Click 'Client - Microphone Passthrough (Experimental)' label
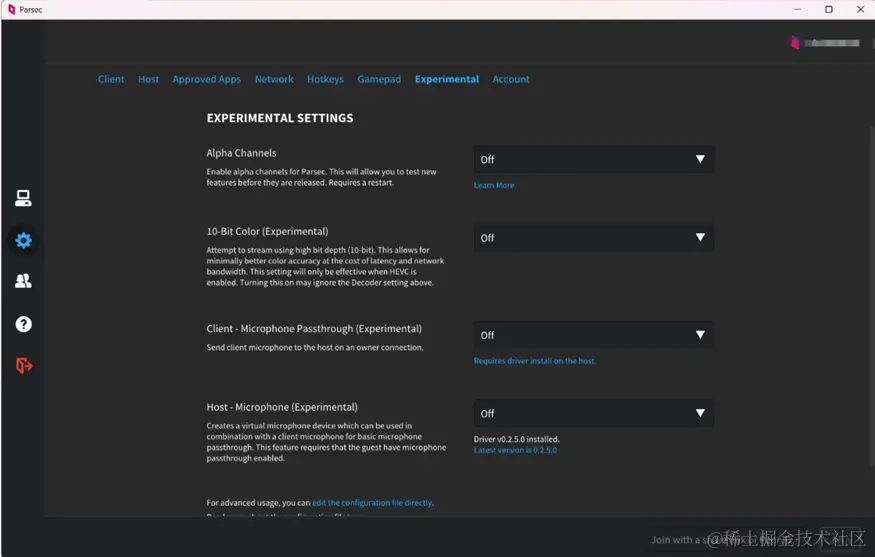875x557 pixels. point(314,329)
